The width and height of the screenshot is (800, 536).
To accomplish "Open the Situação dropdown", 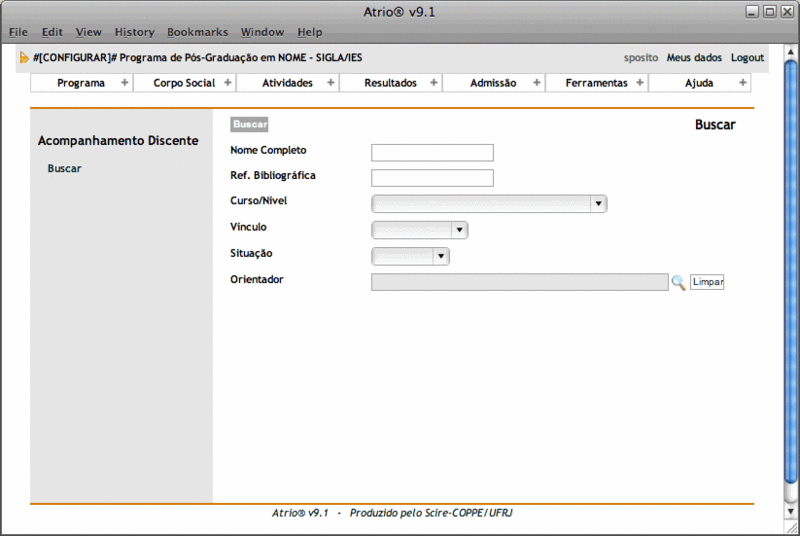I will 440,256.
